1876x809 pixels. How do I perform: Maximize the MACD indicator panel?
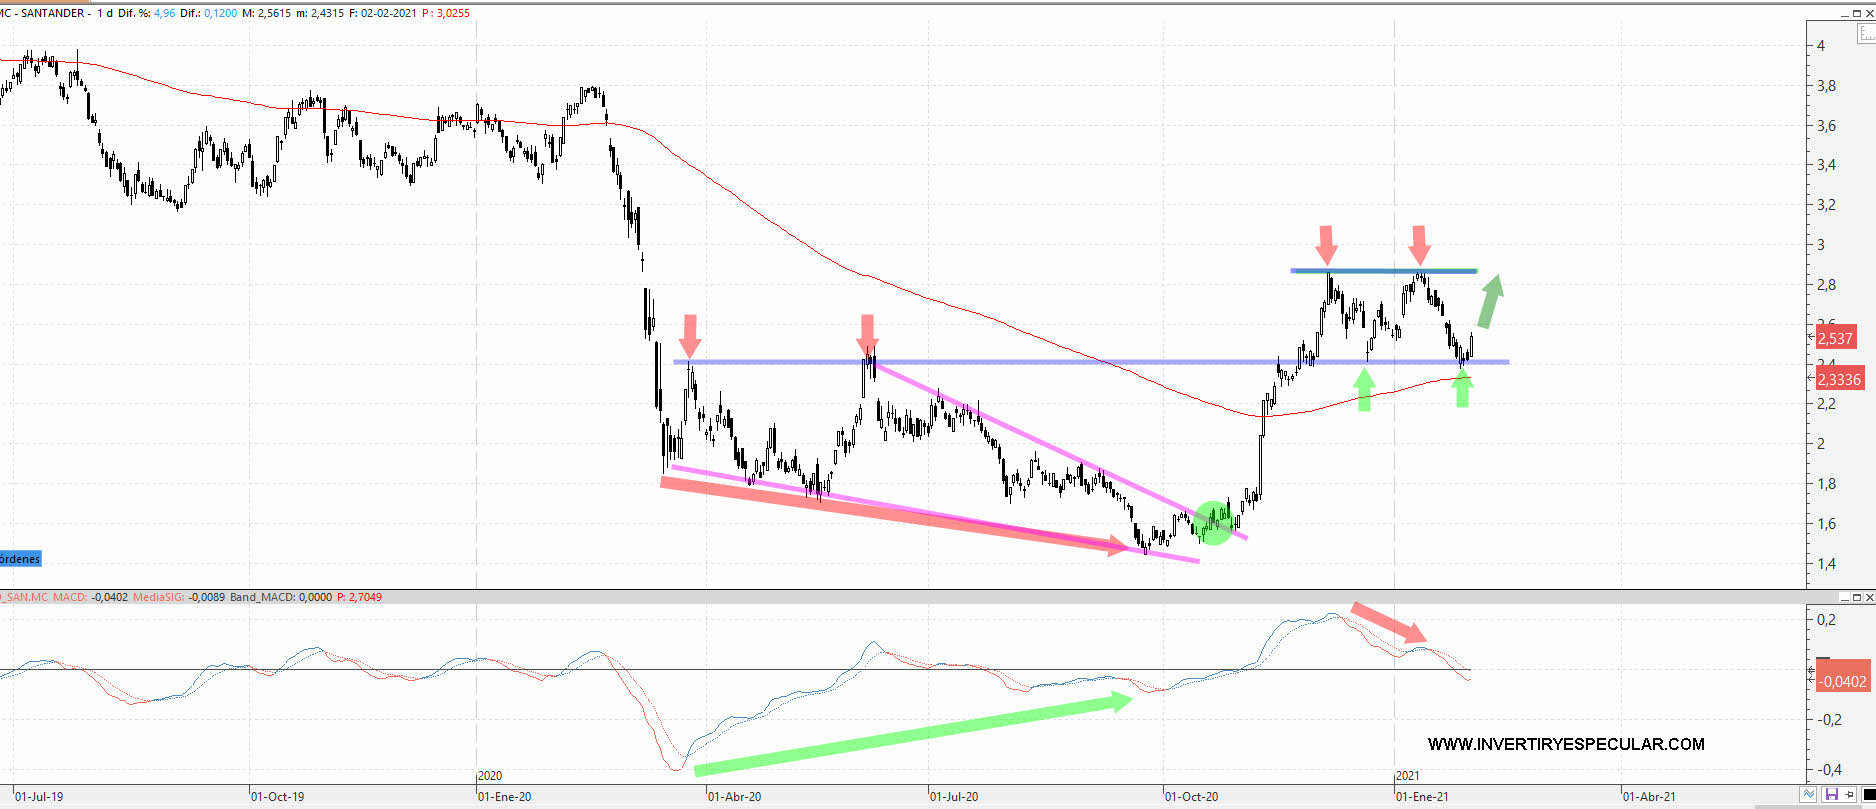click(1856, 597)
